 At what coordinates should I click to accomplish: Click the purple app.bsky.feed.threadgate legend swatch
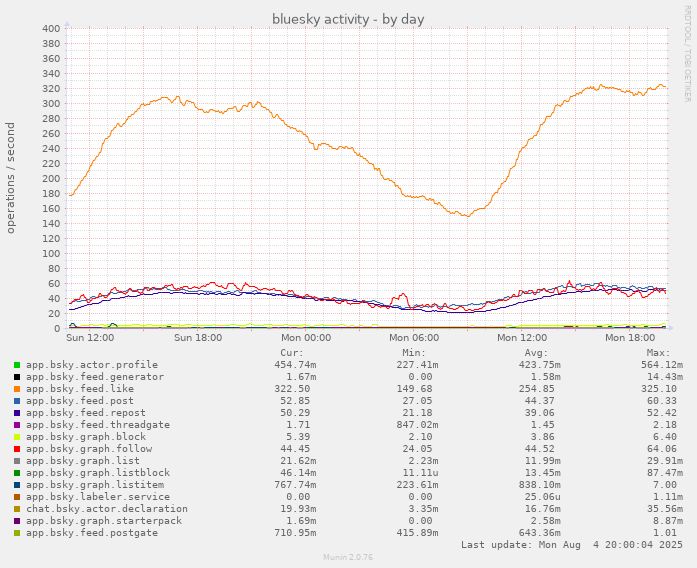pyautogui.click(x=17, y=425)
